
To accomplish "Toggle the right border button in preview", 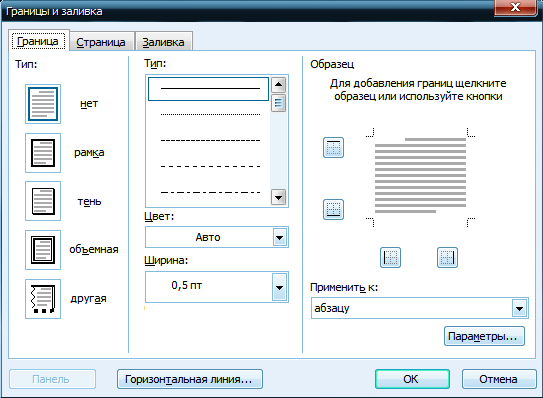I will click(x=447, y=257).
